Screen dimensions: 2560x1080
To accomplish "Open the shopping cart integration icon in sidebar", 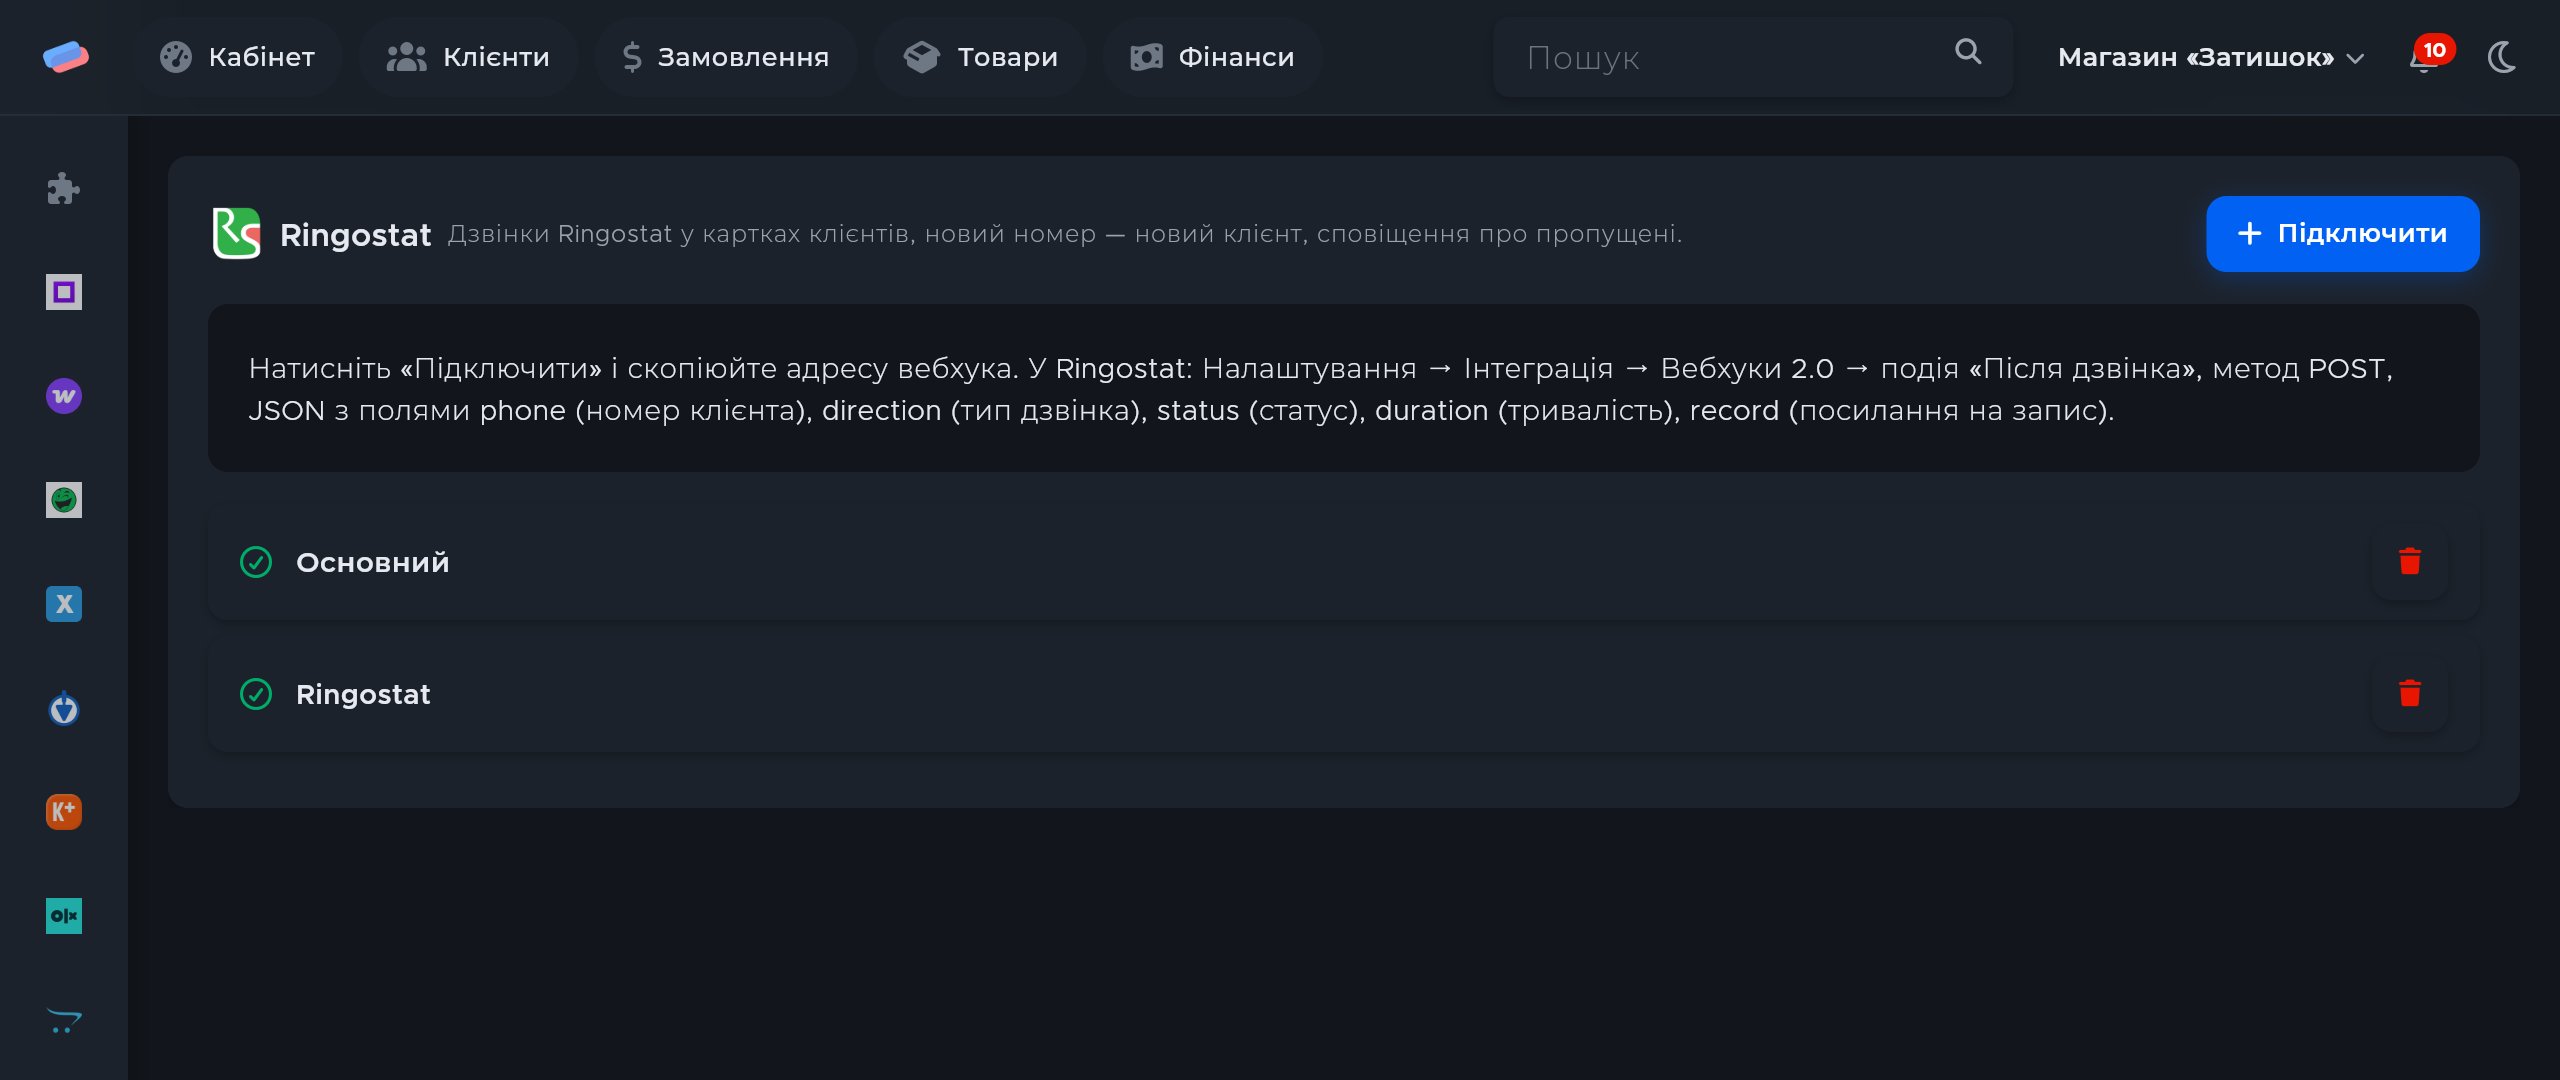I will coord(63,1020).
